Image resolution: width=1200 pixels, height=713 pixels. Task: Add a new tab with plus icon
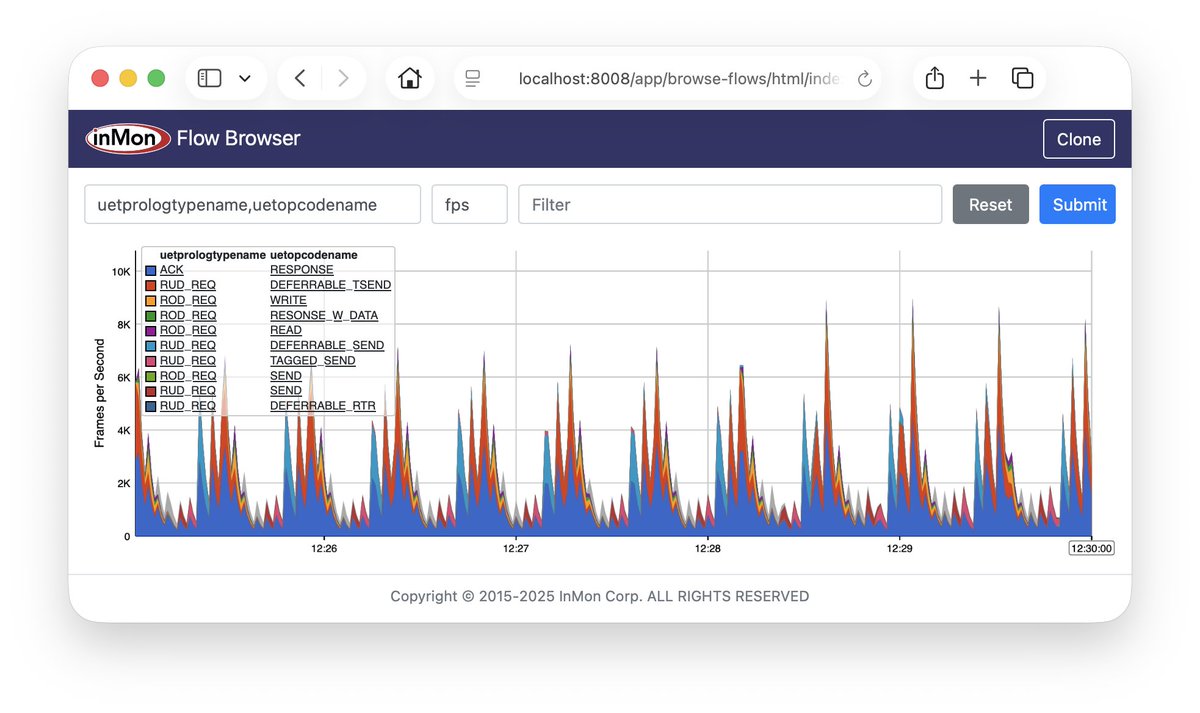coord(978,78)
